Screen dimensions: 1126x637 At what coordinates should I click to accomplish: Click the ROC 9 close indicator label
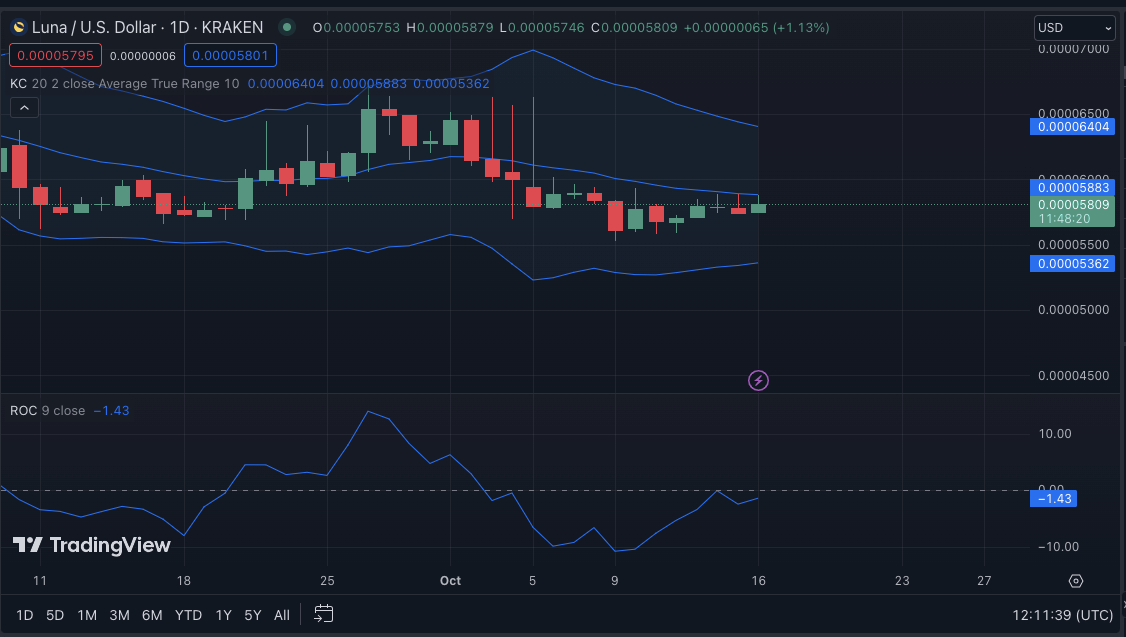point(47,411)
